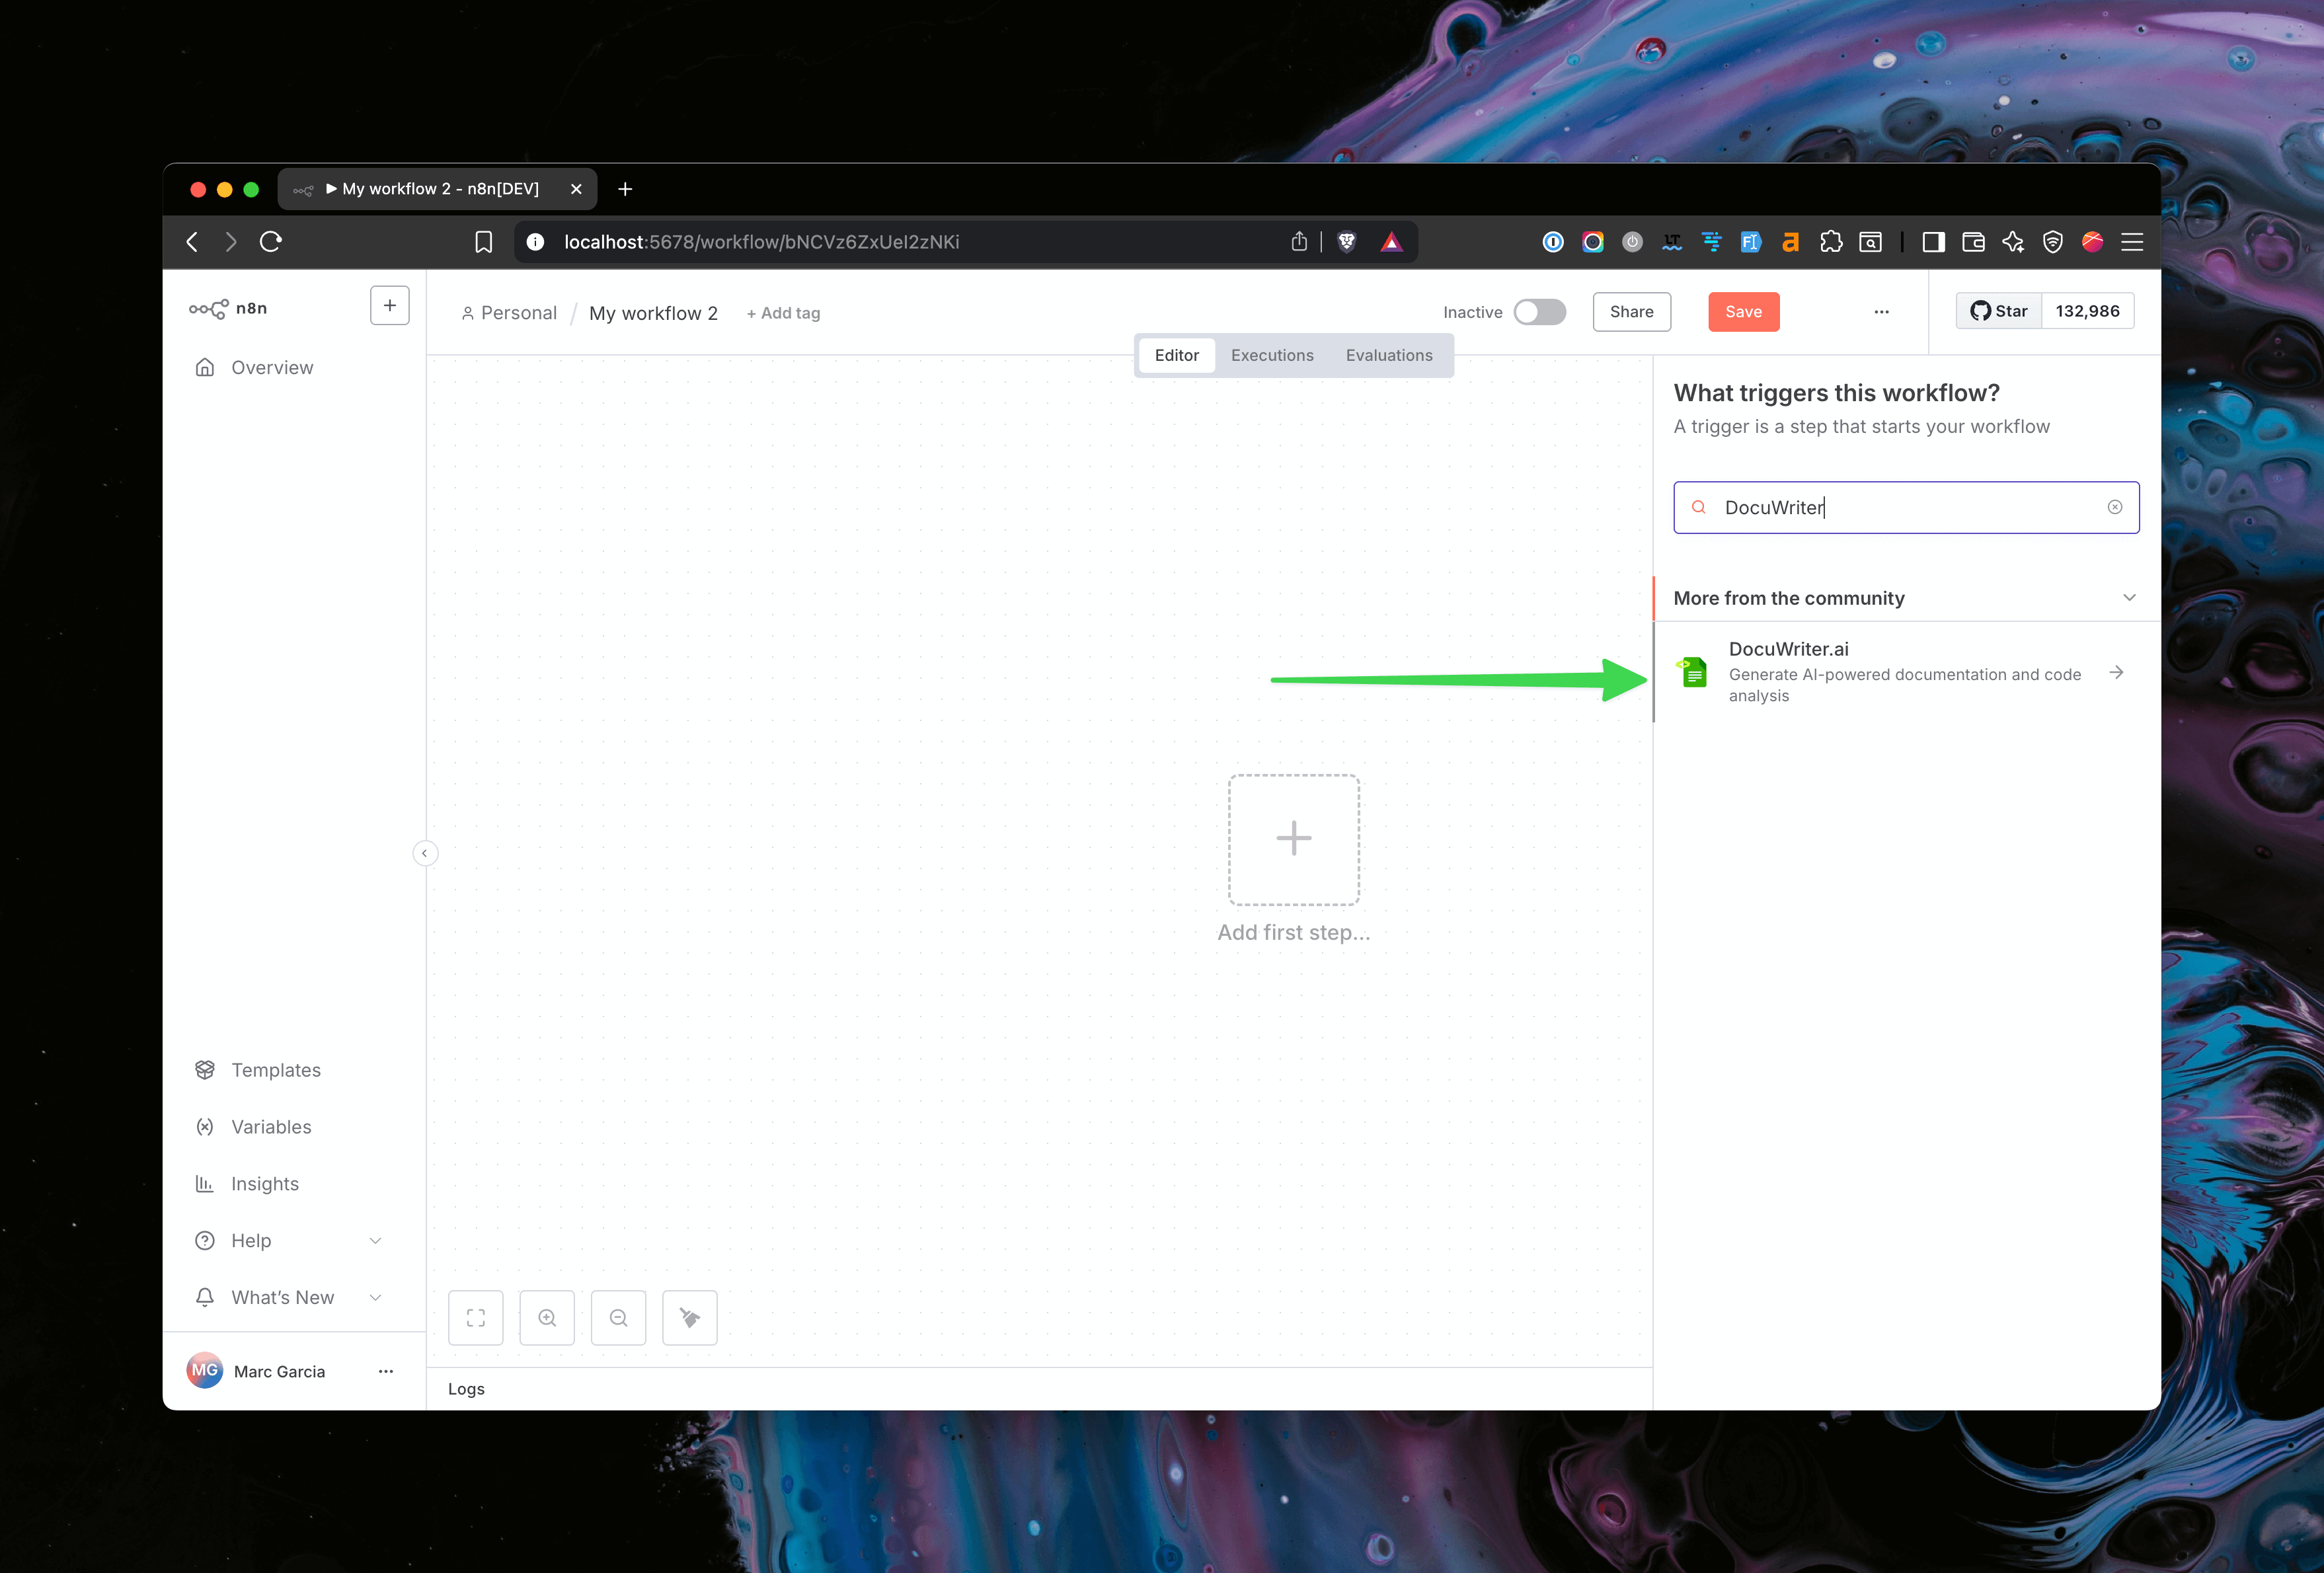Share My workflow 2
Screen dimensions: 2324x1573
tap(1631, 311)
